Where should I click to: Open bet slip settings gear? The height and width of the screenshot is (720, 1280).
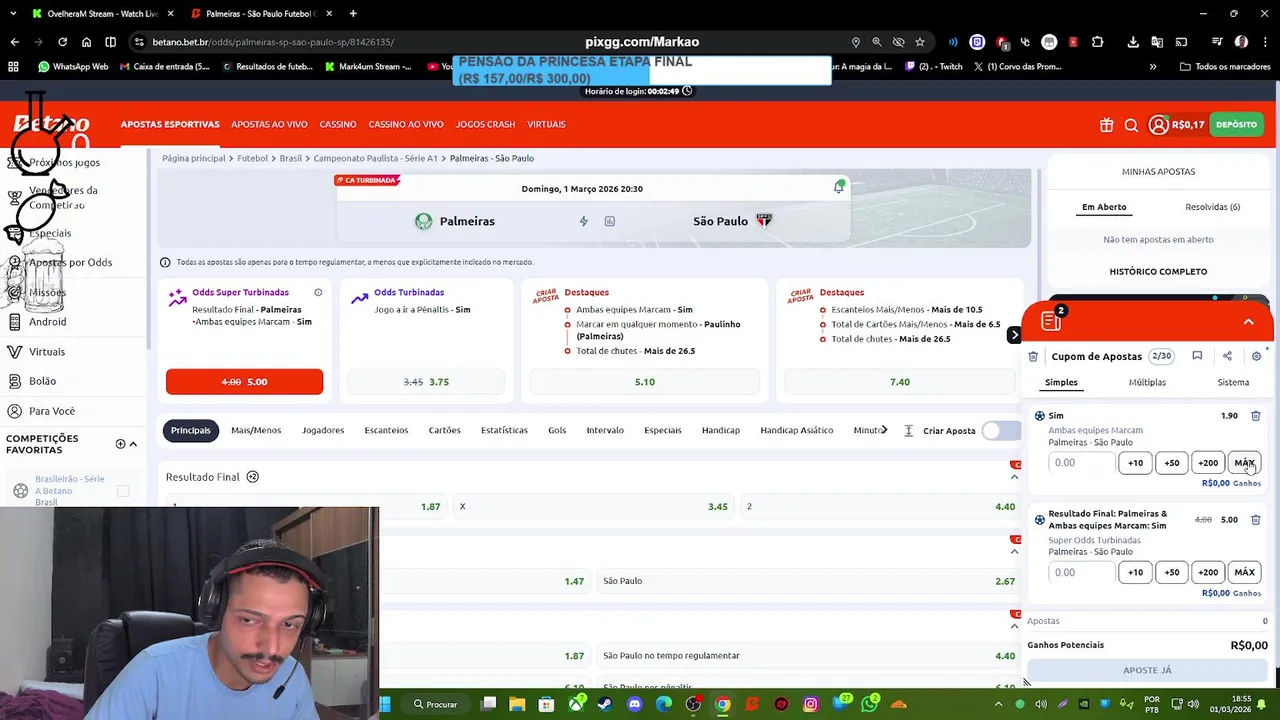click(x=1257, y=356)
